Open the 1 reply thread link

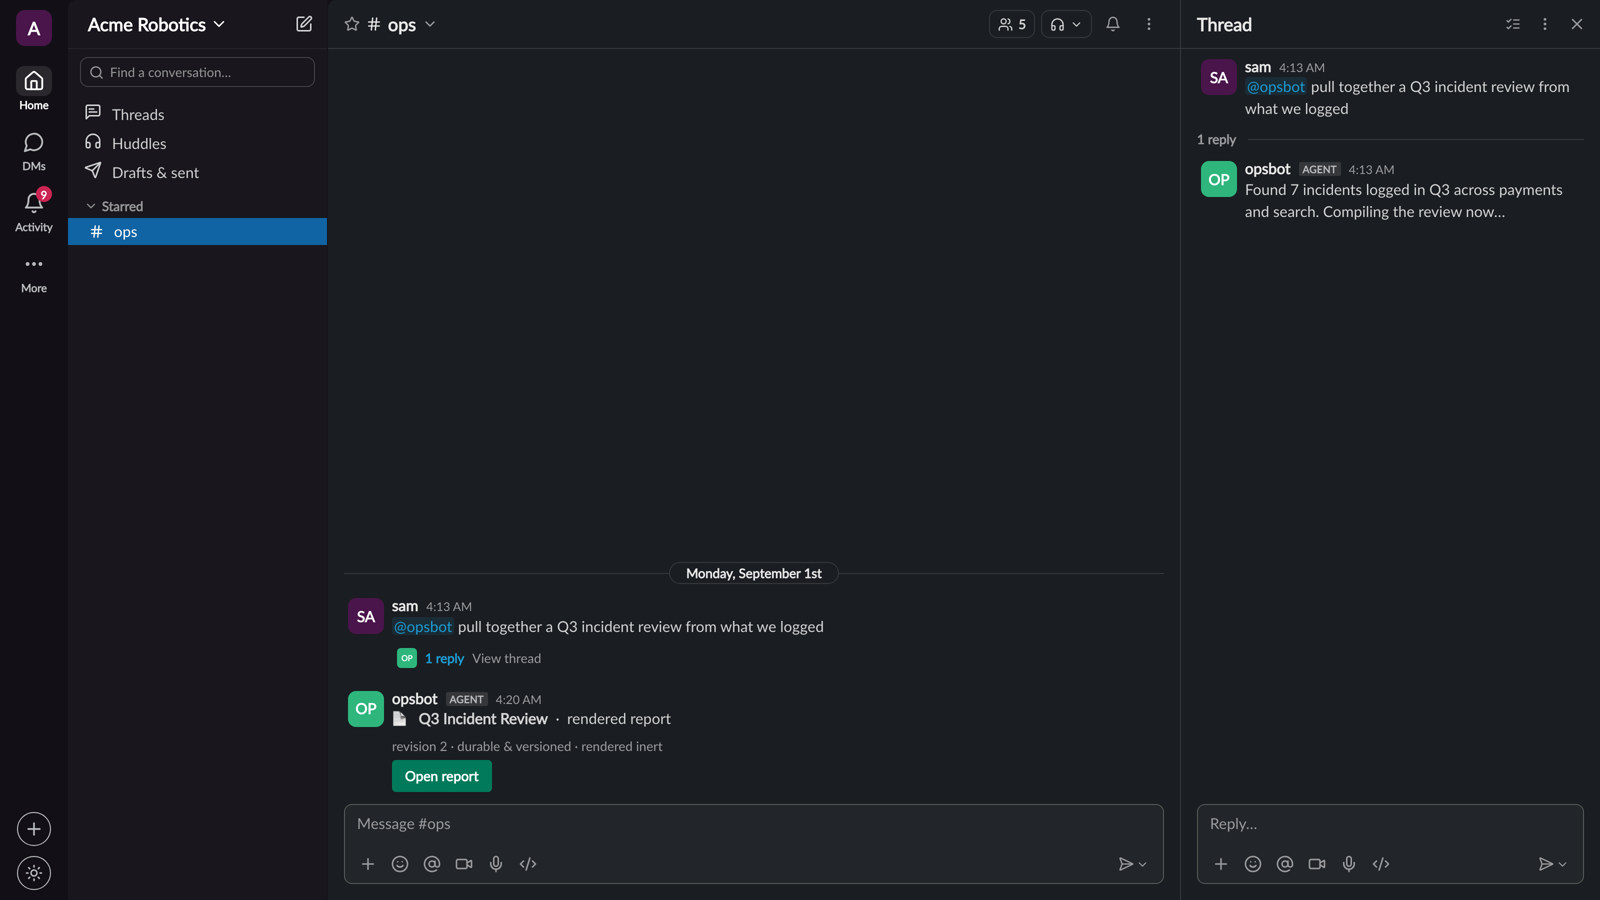click(x=444, y=658)
